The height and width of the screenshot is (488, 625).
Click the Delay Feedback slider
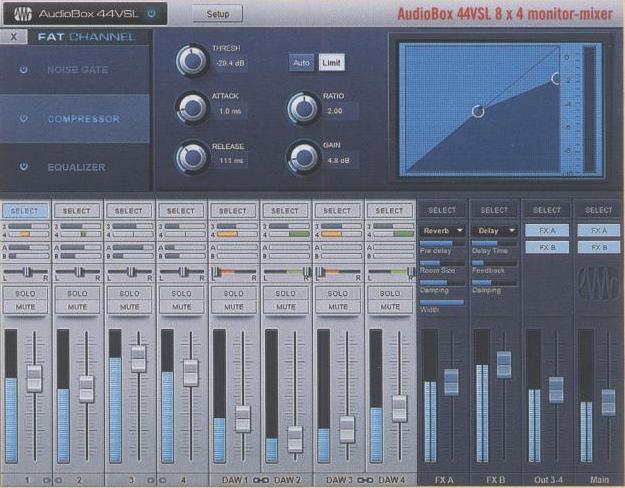coord(494,263)
